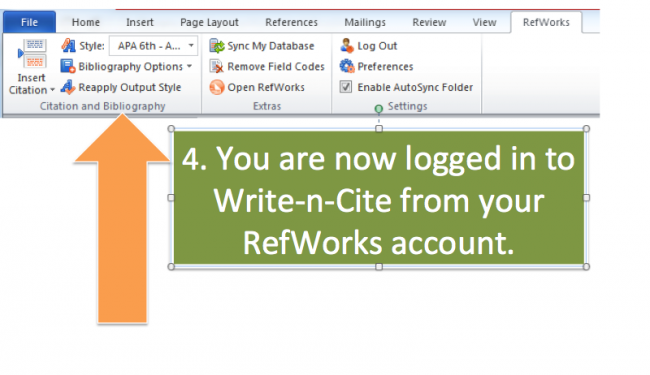This screenshot has width=650, height=375.
Task: Go to the References tab
Action: coord(291,22)
